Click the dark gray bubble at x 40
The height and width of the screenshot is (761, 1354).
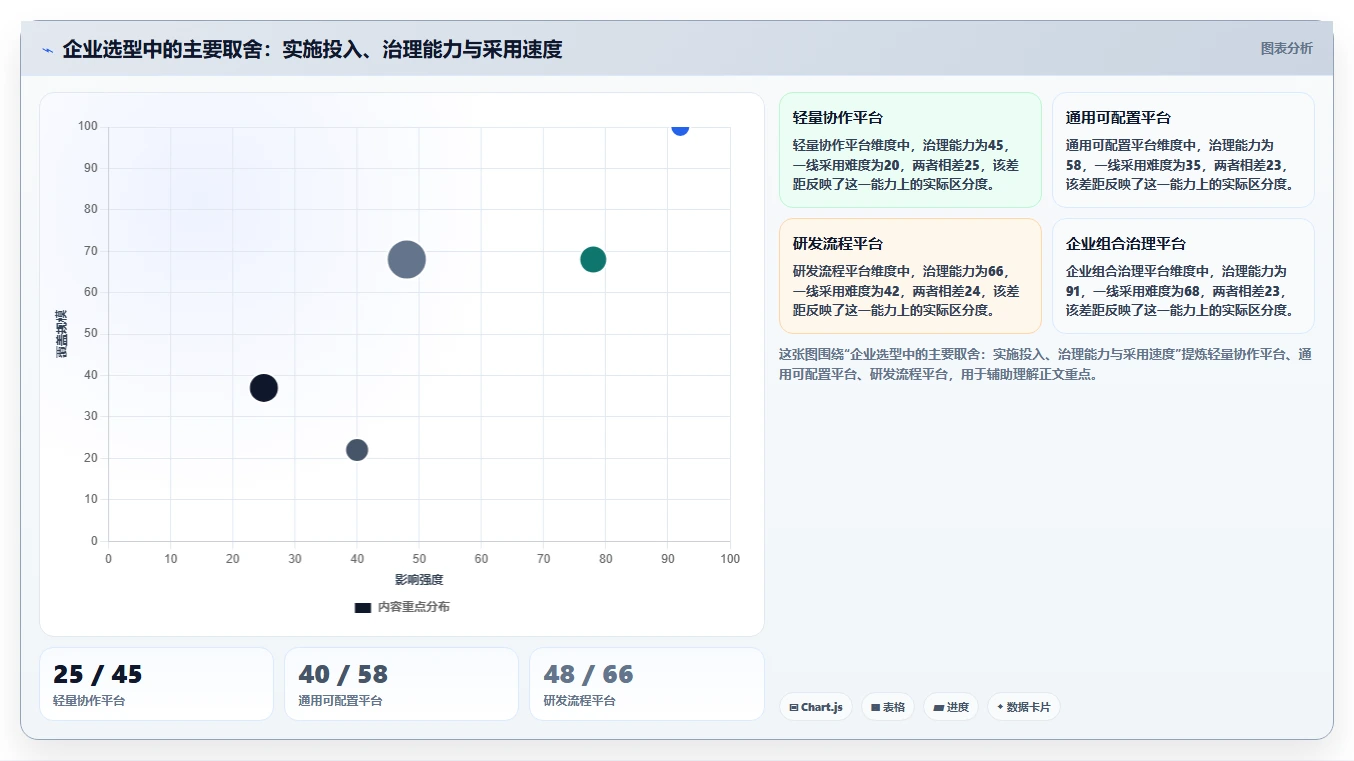(x=357, y=450)
